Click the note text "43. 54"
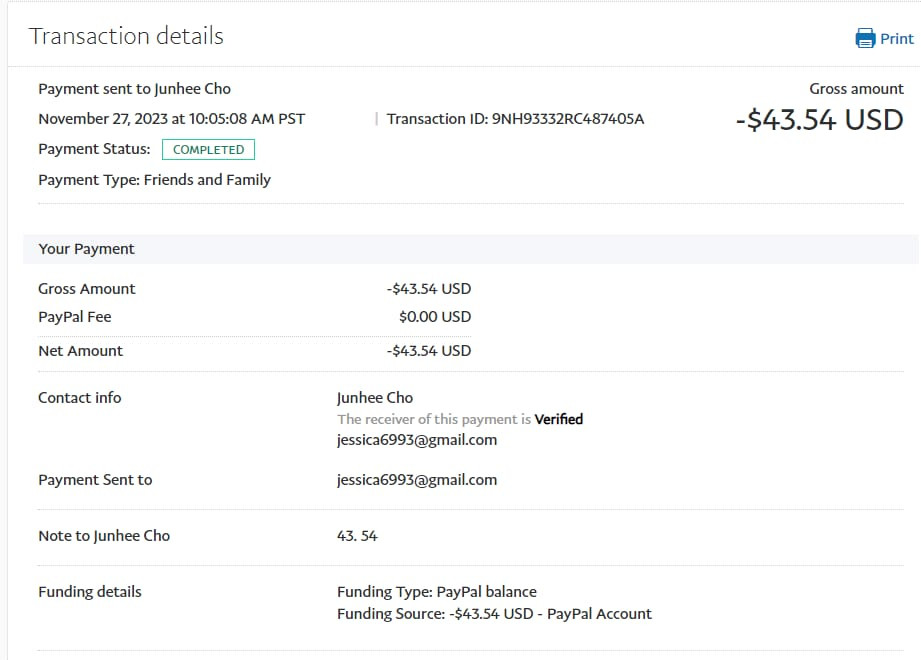 [357, 536]
